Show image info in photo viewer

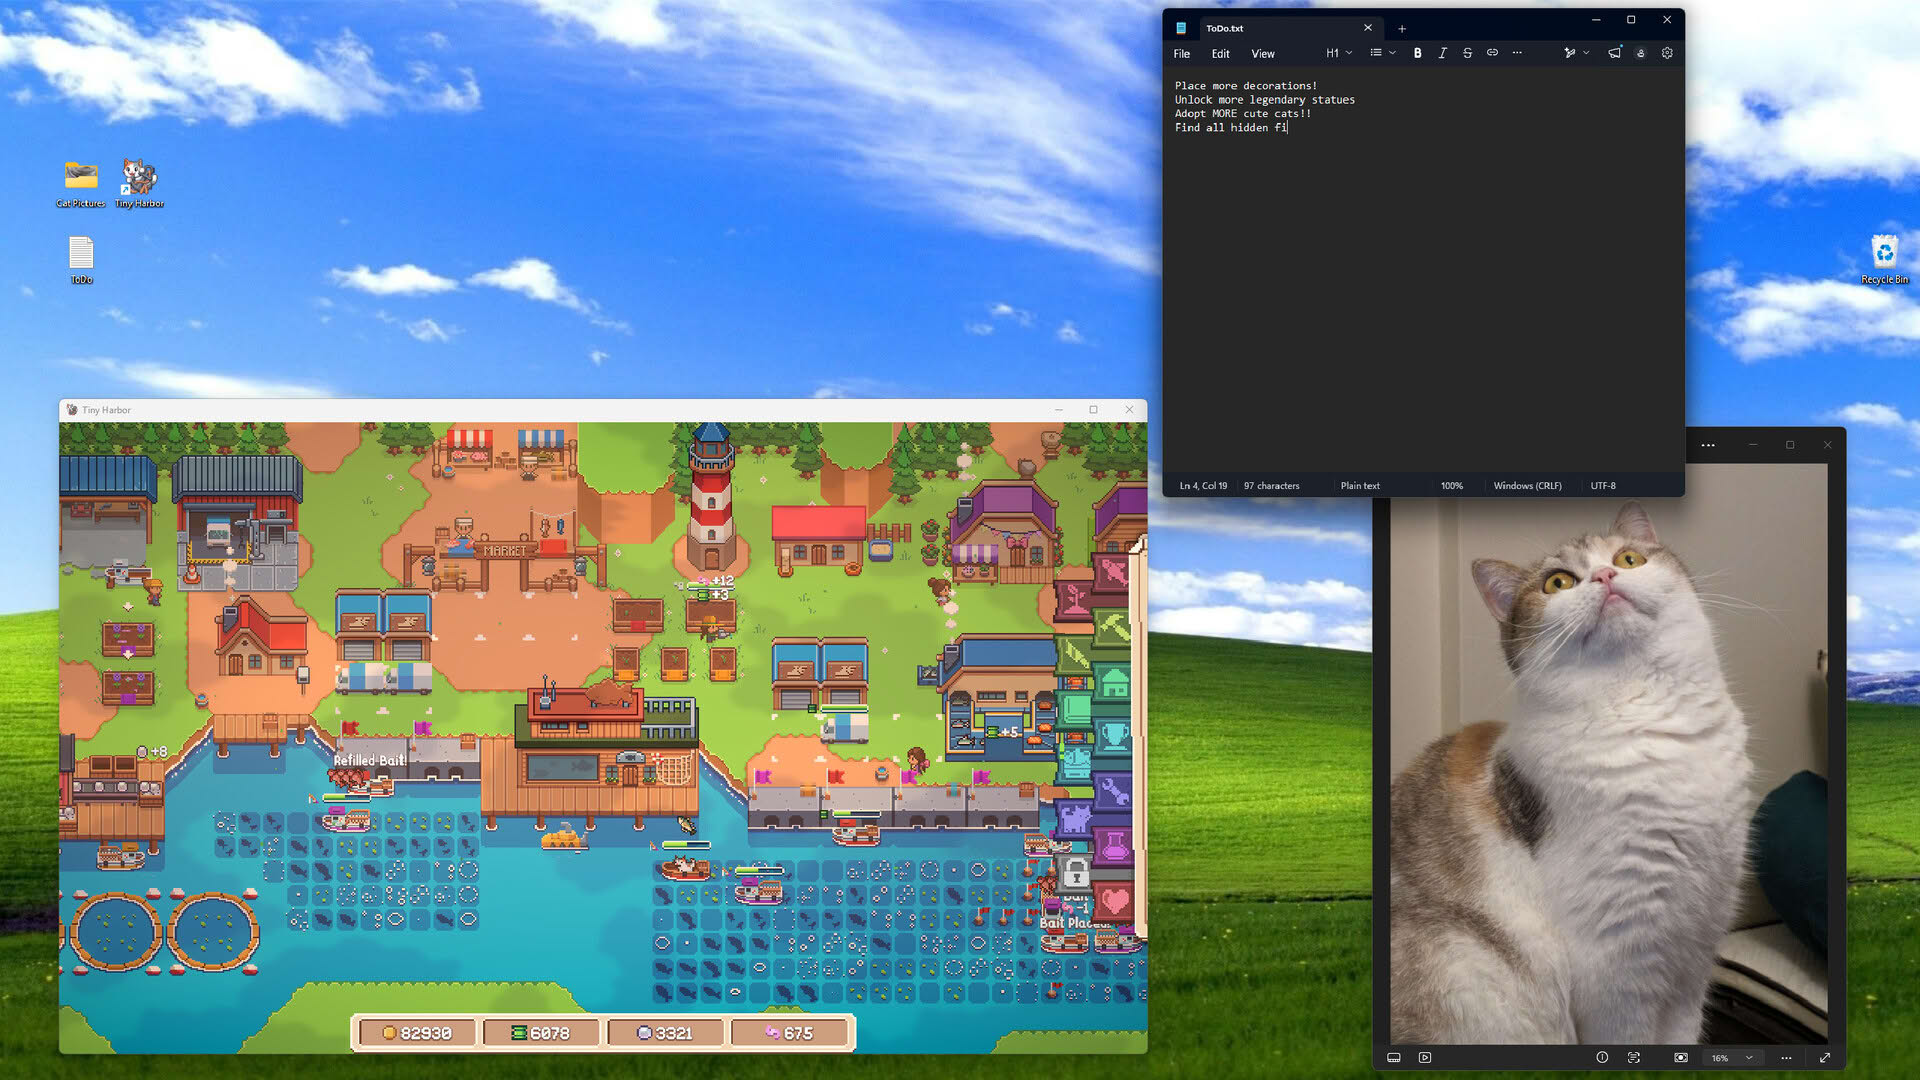point(1602,1058)
